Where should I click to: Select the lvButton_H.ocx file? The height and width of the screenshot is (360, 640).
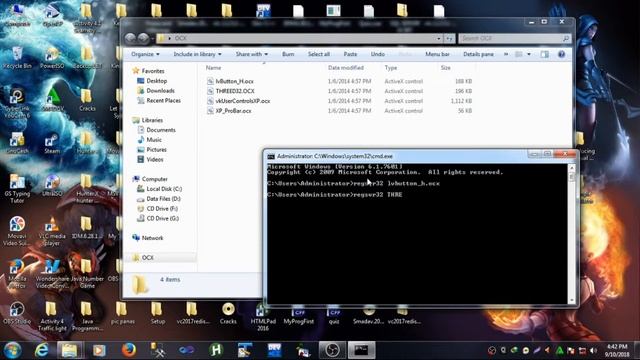[230, 81]
